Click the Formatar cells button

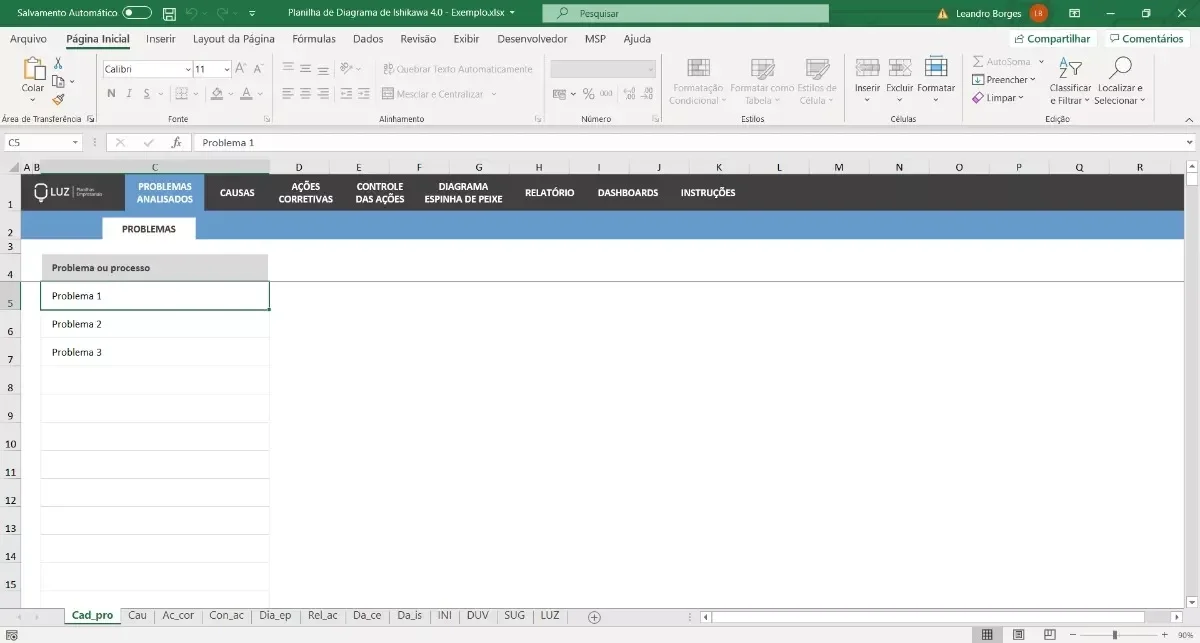[x=936, y=81]
